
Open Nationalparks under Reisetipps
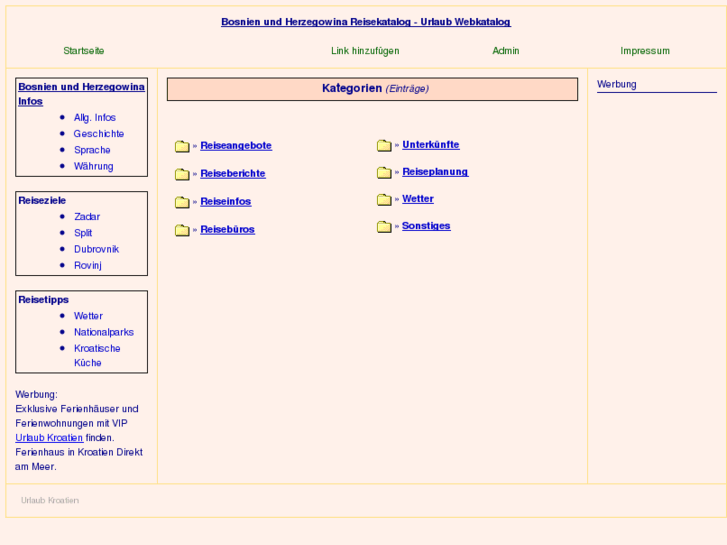point(104,332)
